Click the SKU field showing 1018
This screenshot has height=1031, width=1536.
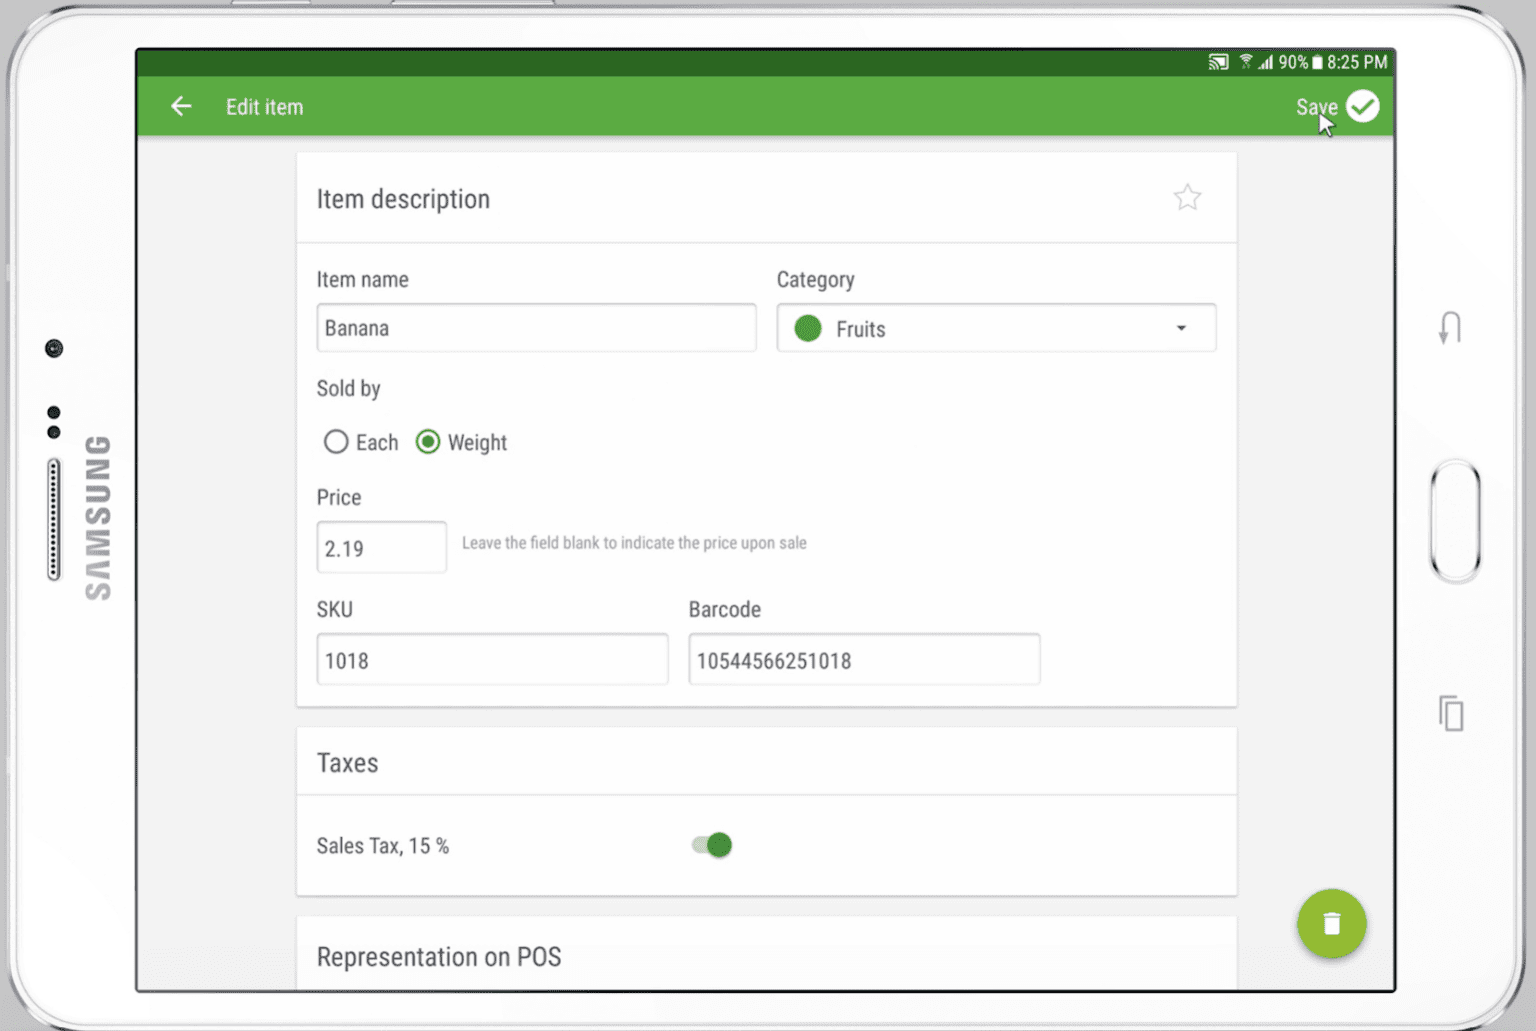click(x=492, y=659)
